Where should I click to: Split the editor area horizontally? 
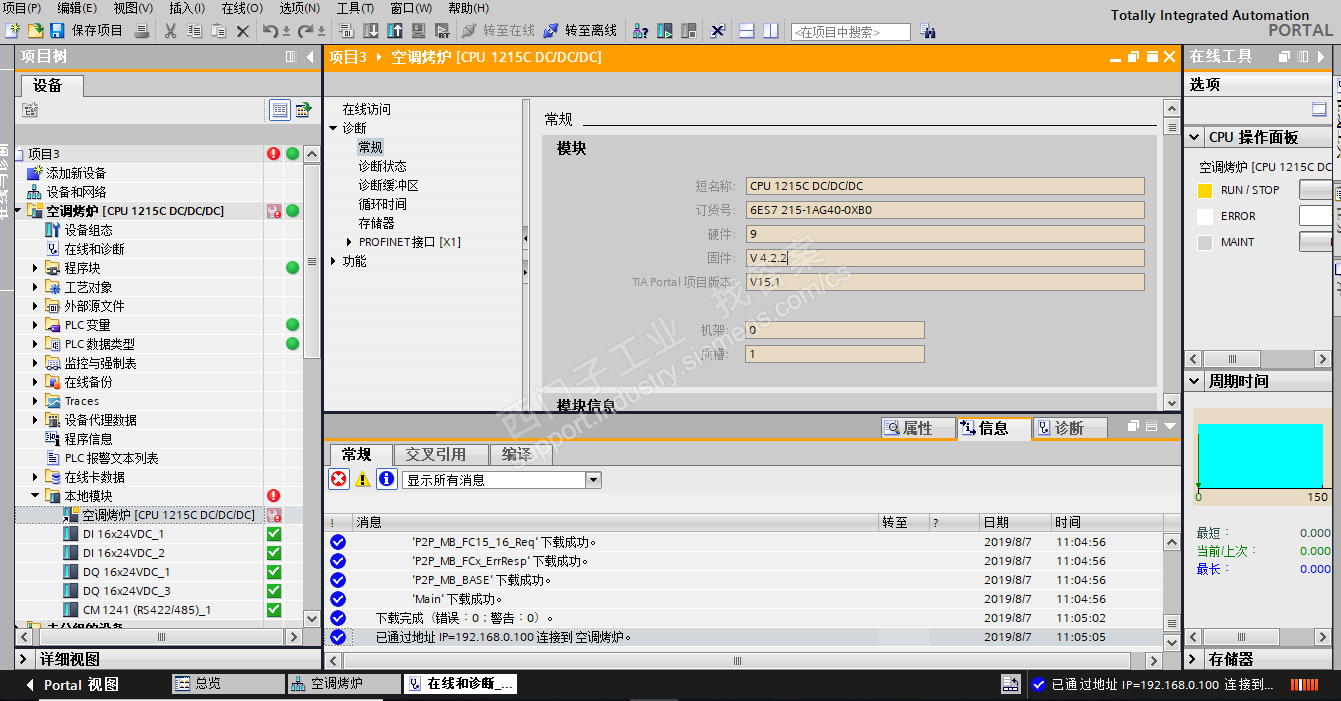[x=747, y=31]
